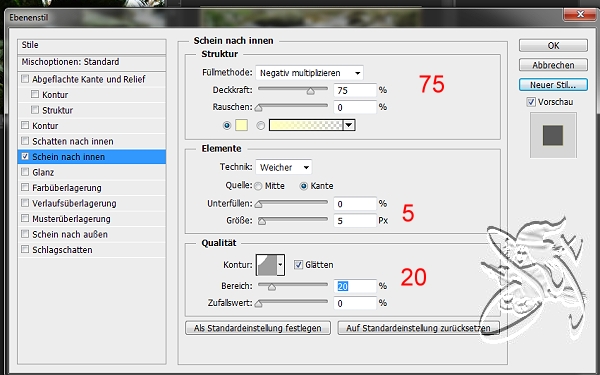Click the Zufallswert slider handle
The width and height of the screenshot is (600, 375).
(x=259, y=303)
